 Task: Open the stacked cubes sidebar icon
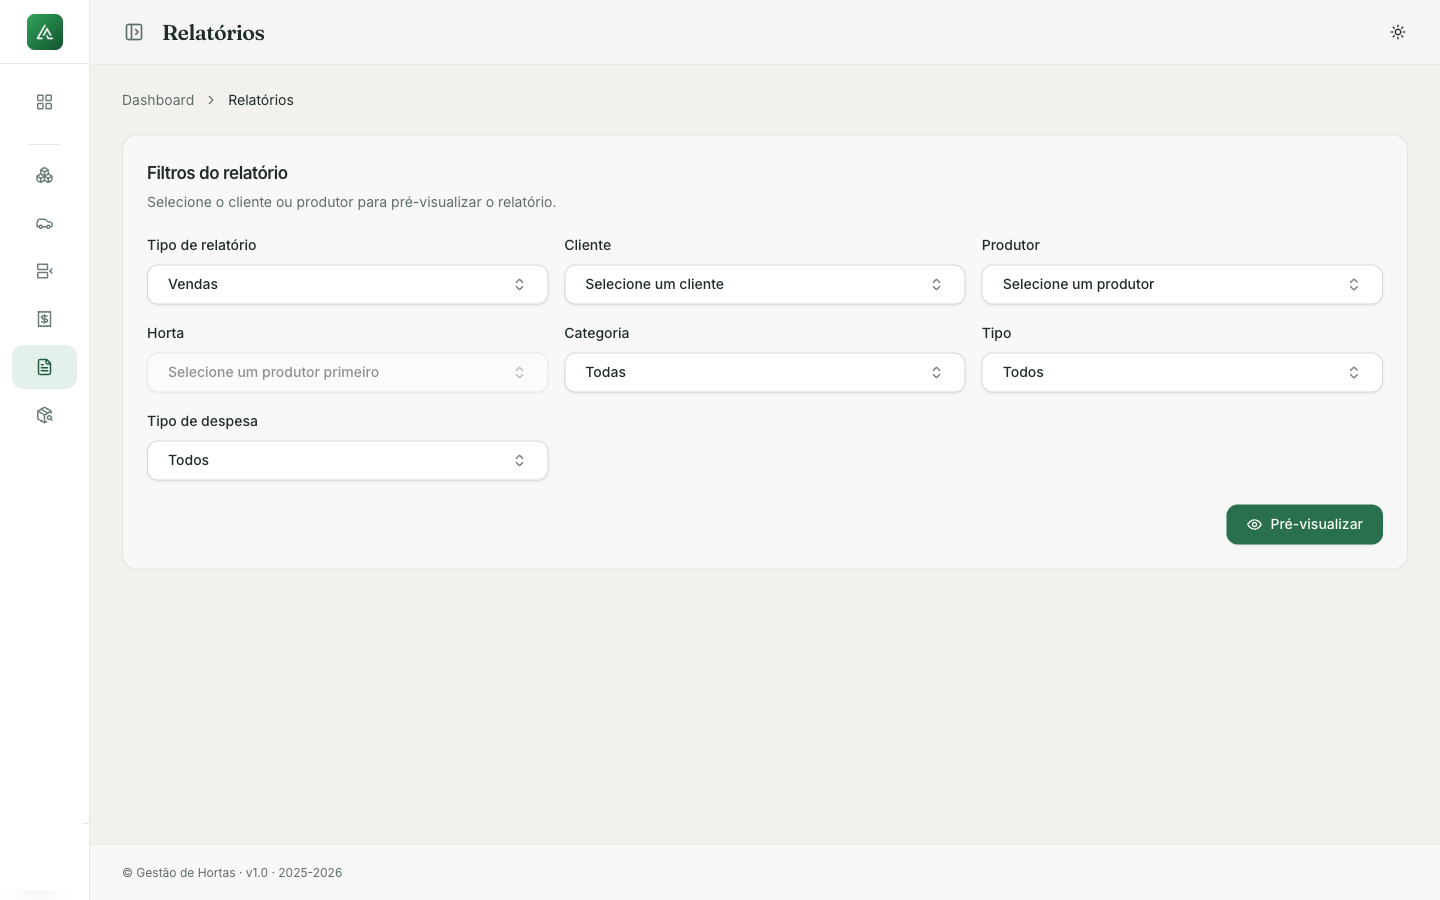44,175
